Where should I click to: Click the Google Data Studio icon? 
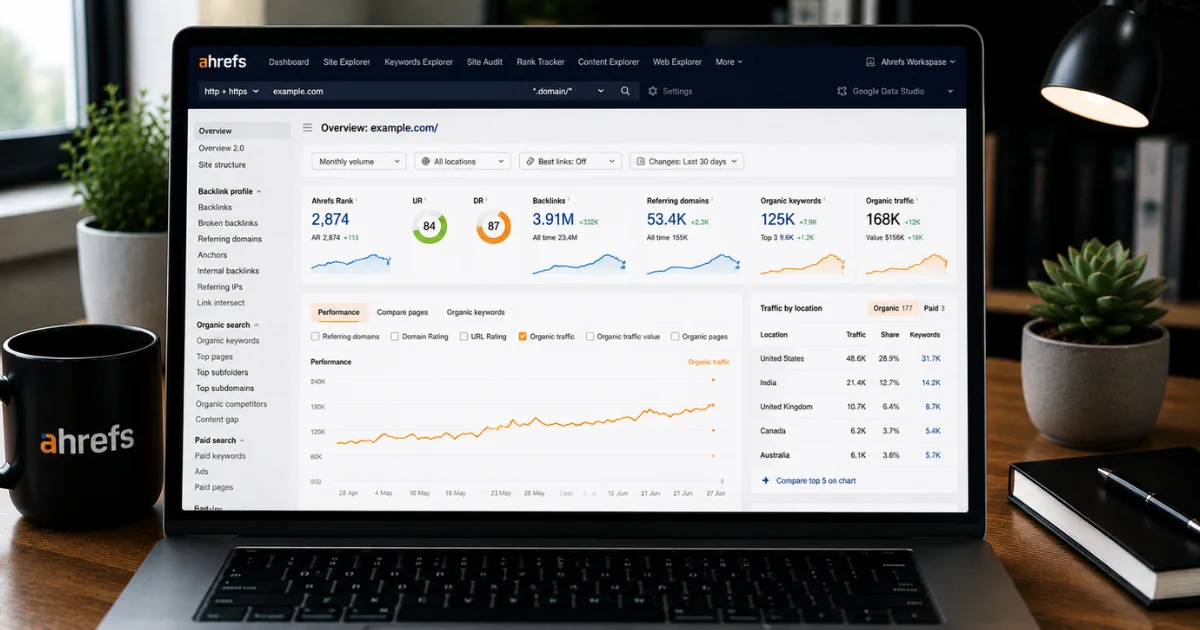842,91
